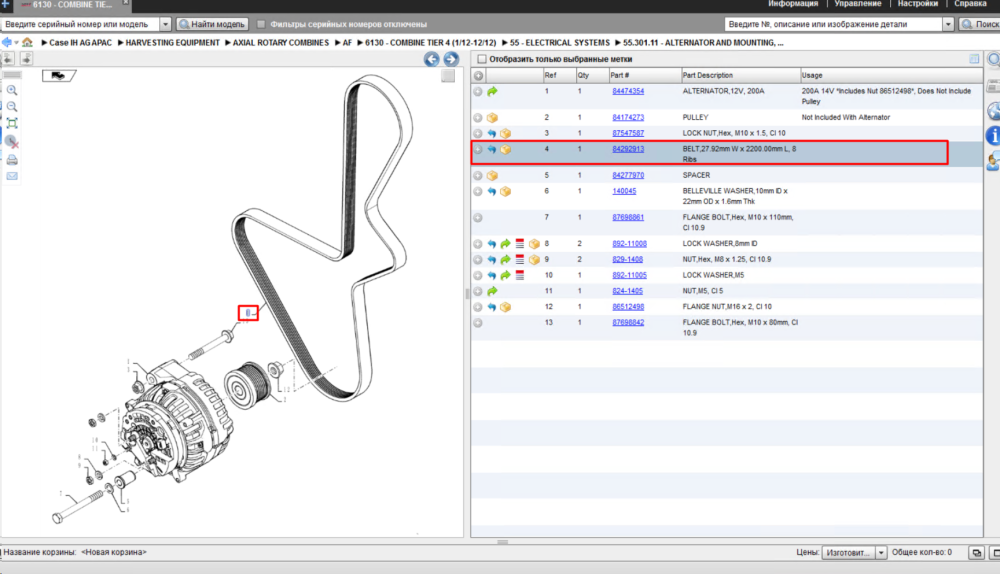Open part number 140045 link
Viewport: 1000px width, 574px height.
[x=624, y=191]
